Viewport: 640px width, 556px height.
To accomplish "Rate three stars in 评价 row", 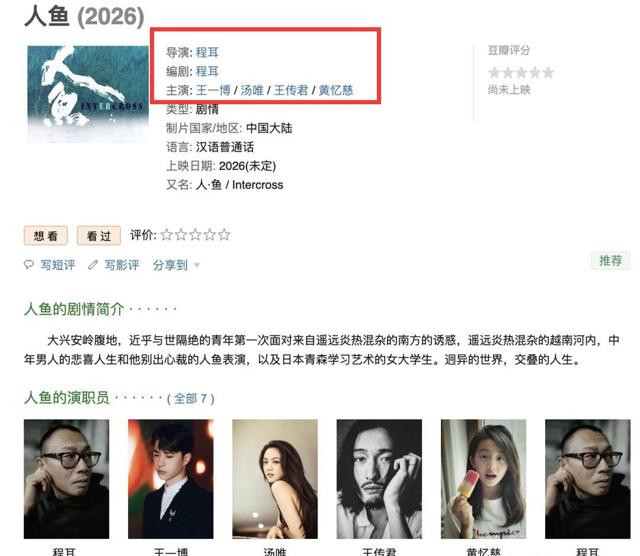I will click(196, 235).
